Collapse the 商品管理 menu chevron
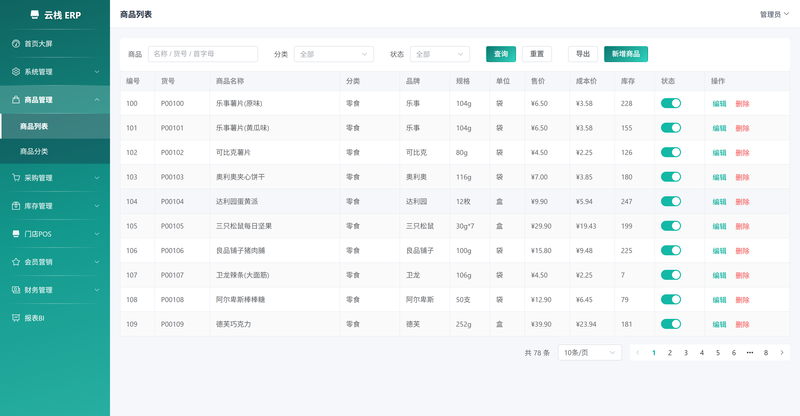This screenshot has height=416, width=800. tap(97, 100)
